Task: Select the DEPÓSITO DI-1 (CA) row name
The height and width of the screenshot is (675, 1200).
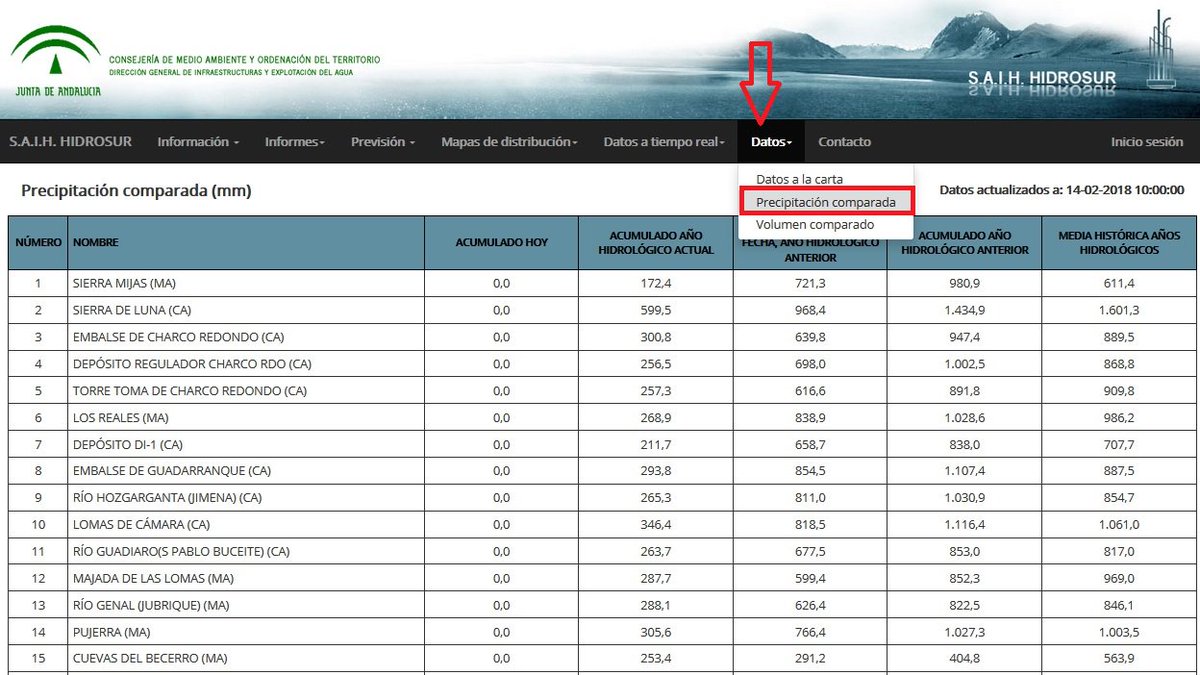Action: [x=128, y=444]
